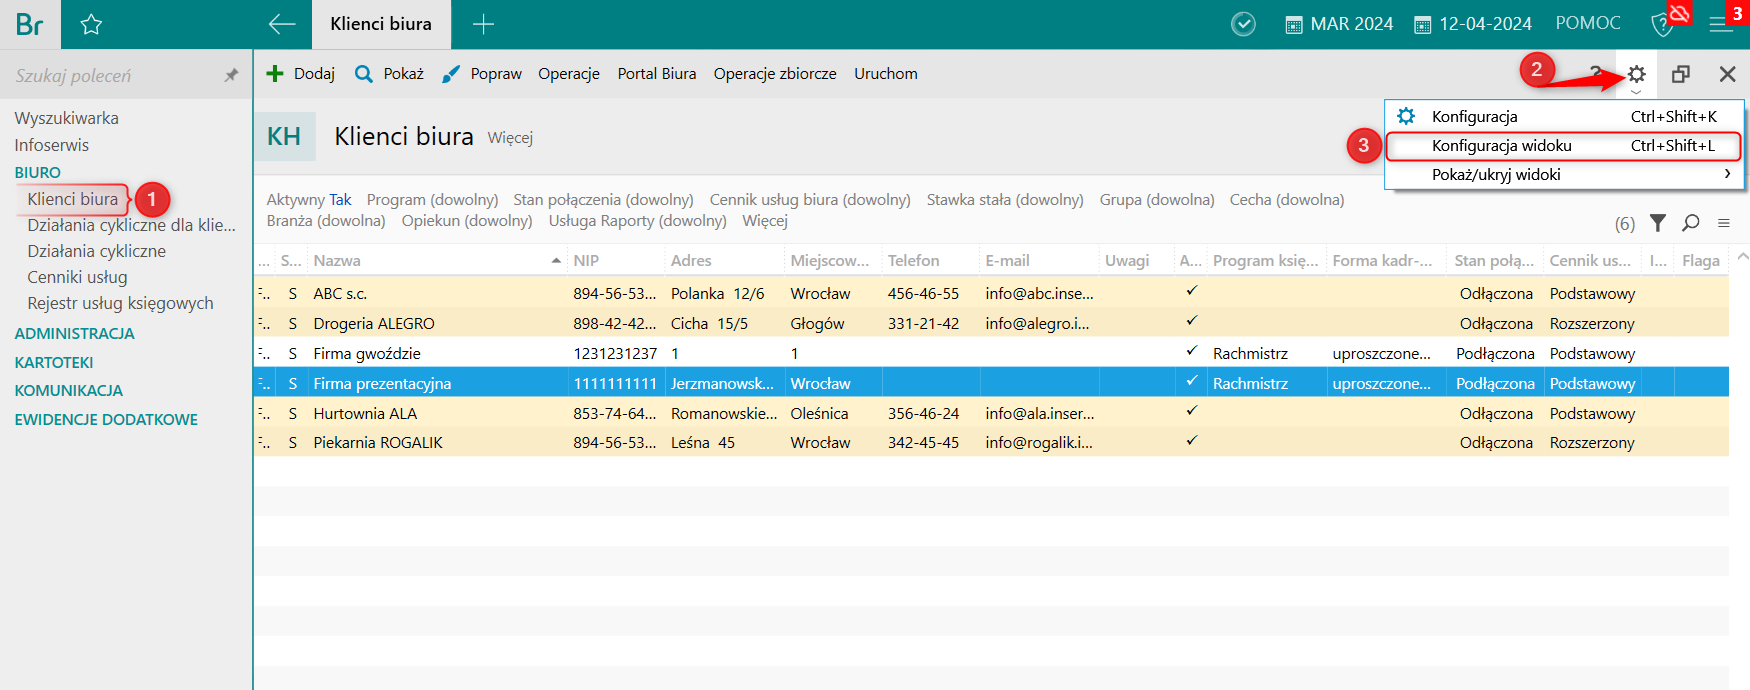The image size is (1750, 690).
Task: Open a new tab with plus icon
Action: pos(483,24)
